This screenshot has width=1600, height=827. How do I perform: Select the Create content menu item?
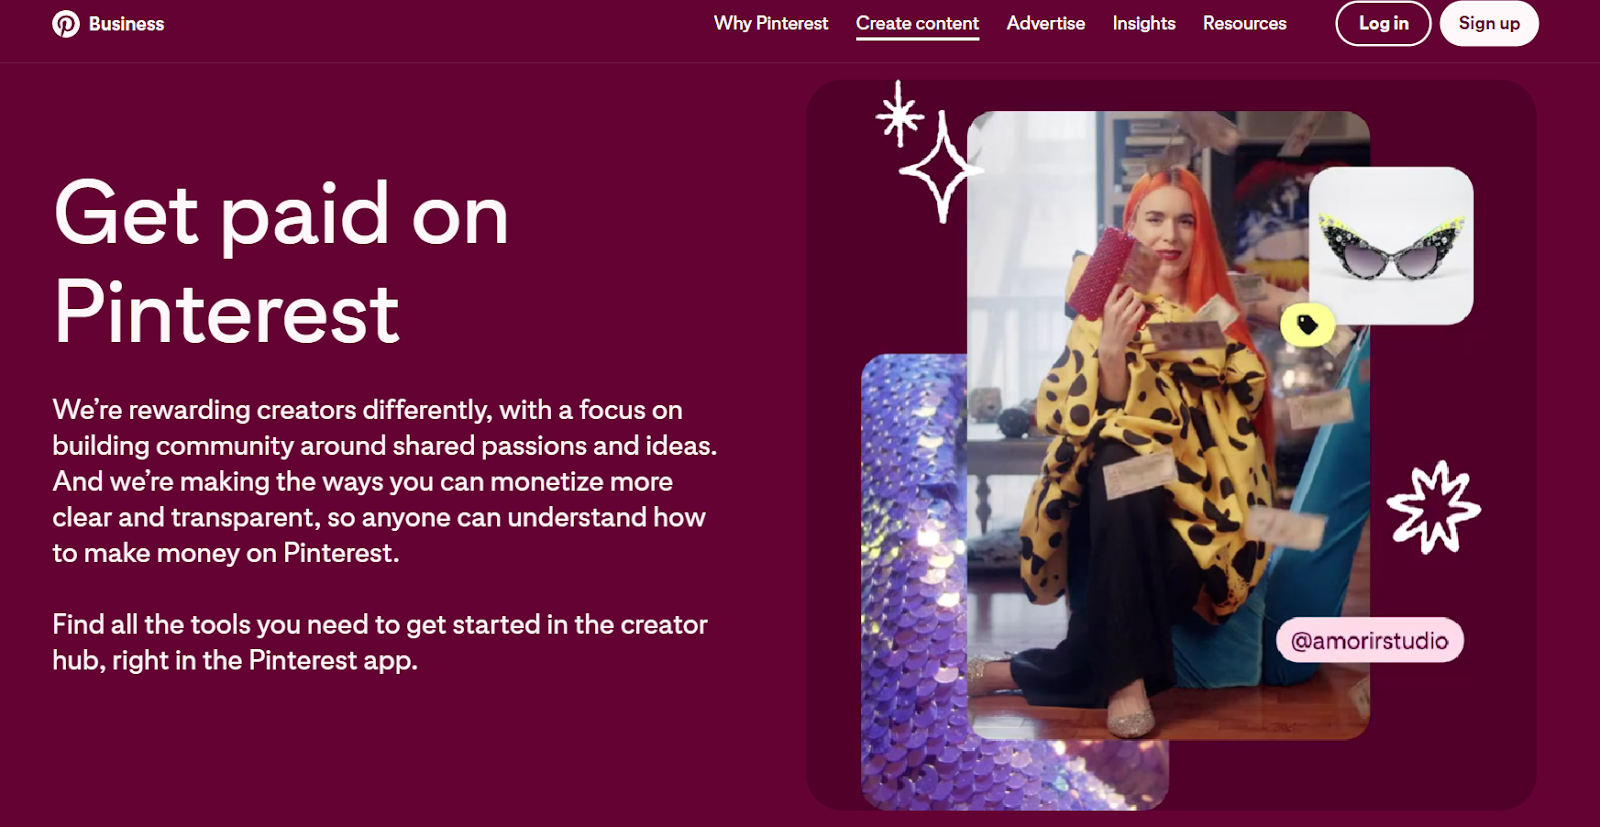click(x=917, y=23)
